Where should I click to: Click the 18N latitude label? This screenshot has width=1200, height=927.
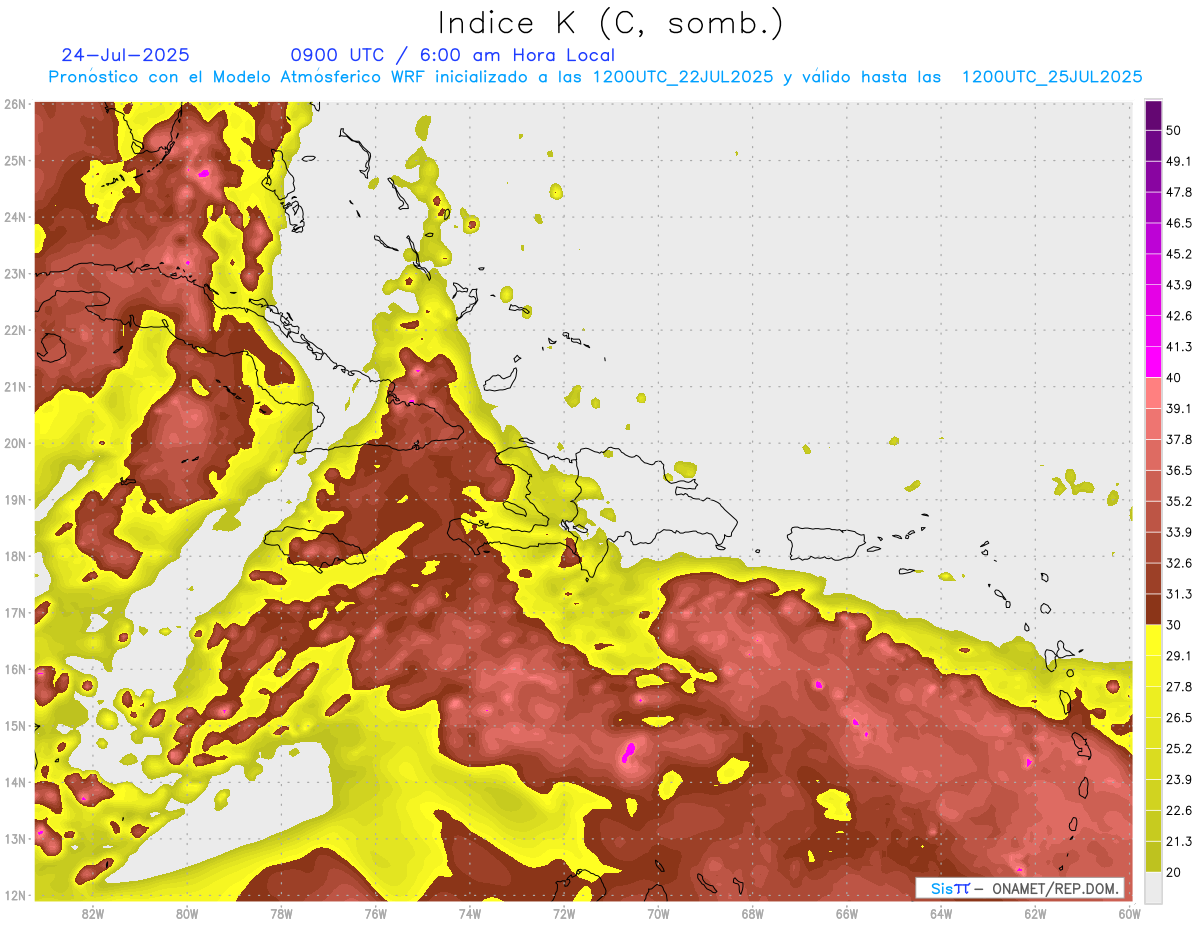tap(15, 556)
